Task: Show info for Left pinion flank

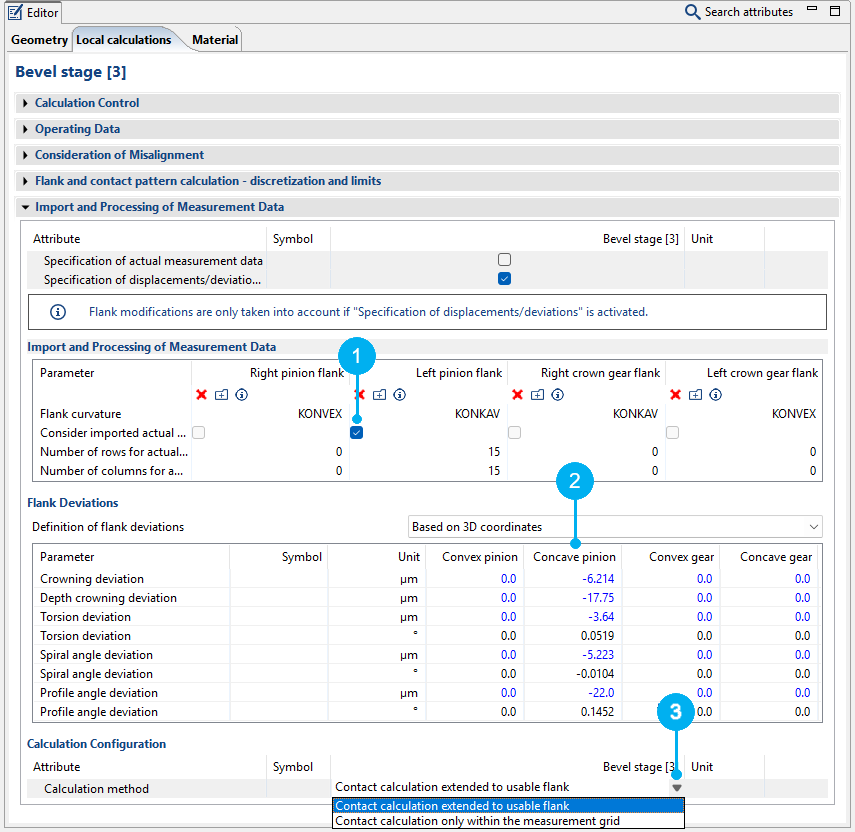Action: (400, 395)
